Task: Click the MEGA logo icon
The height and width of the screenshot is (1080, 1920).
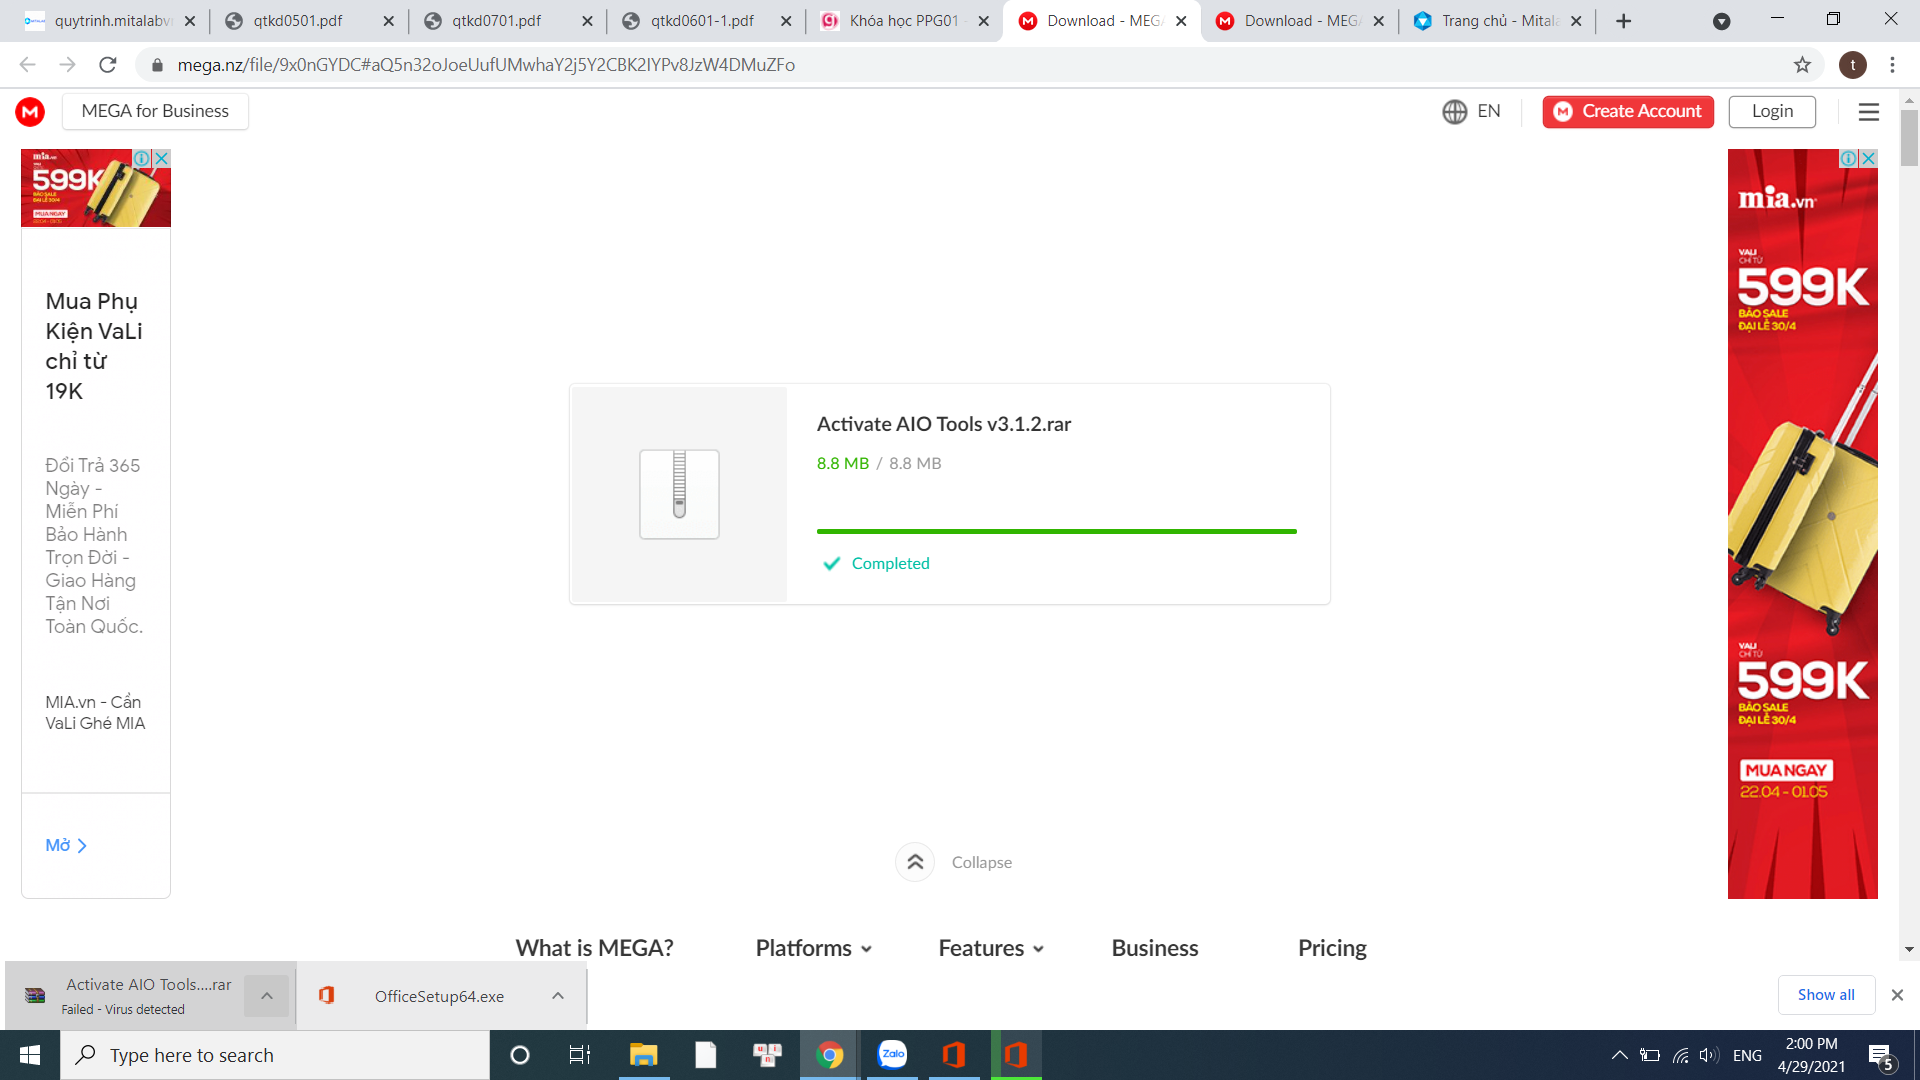Action: pyautogui.click(x=30, y=111)
